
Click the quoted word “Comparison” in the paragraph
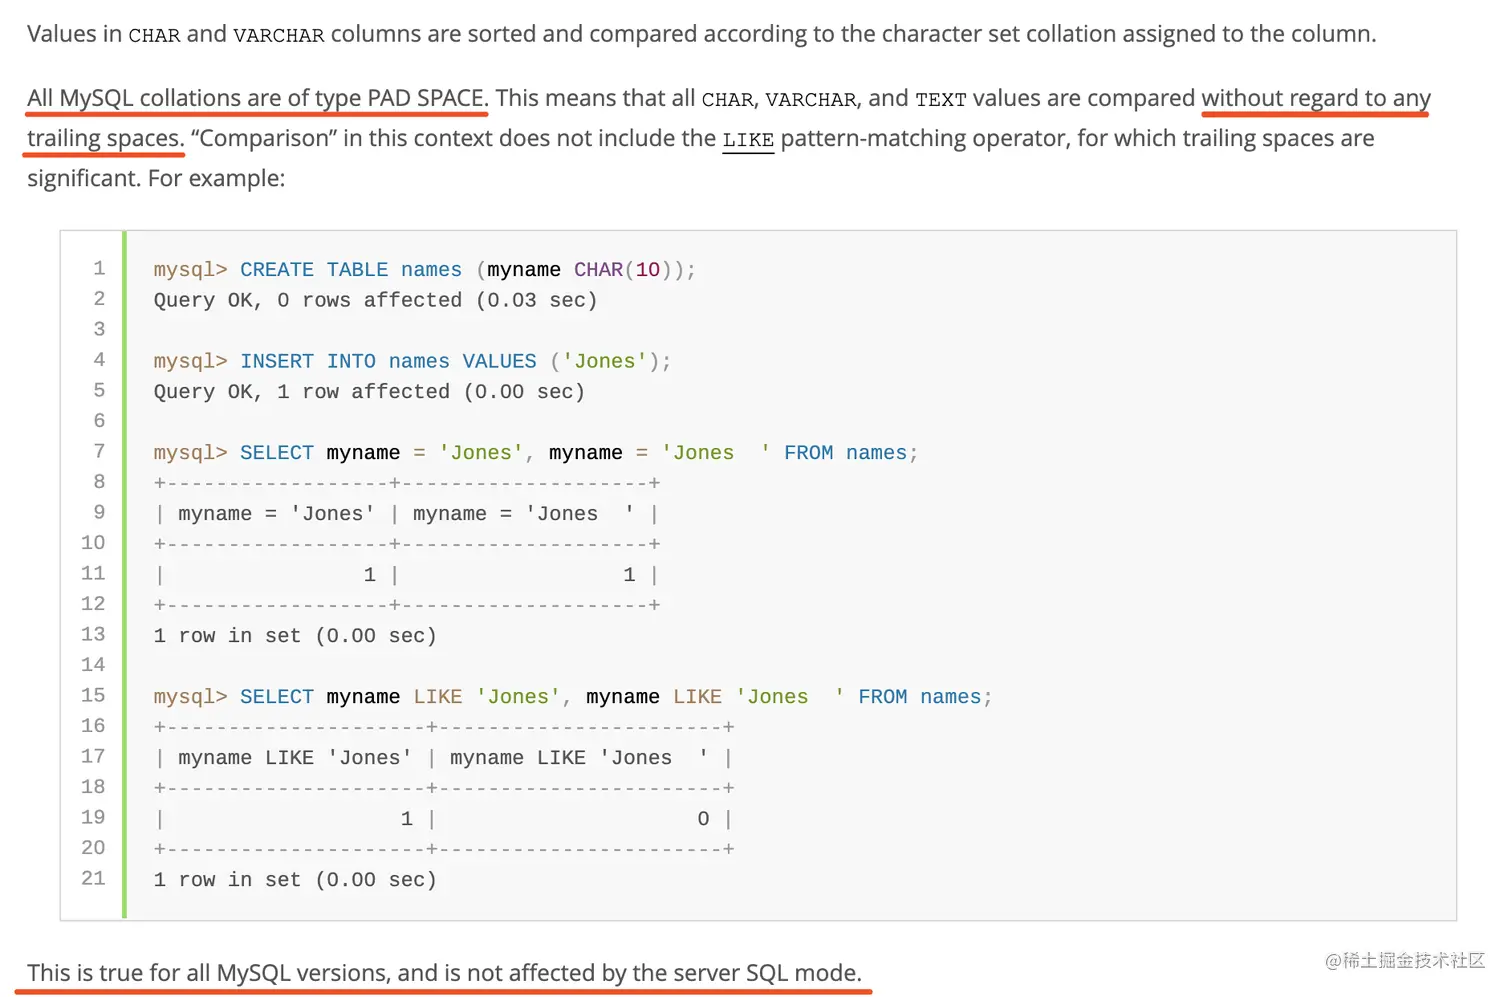(x=264, y=138)
